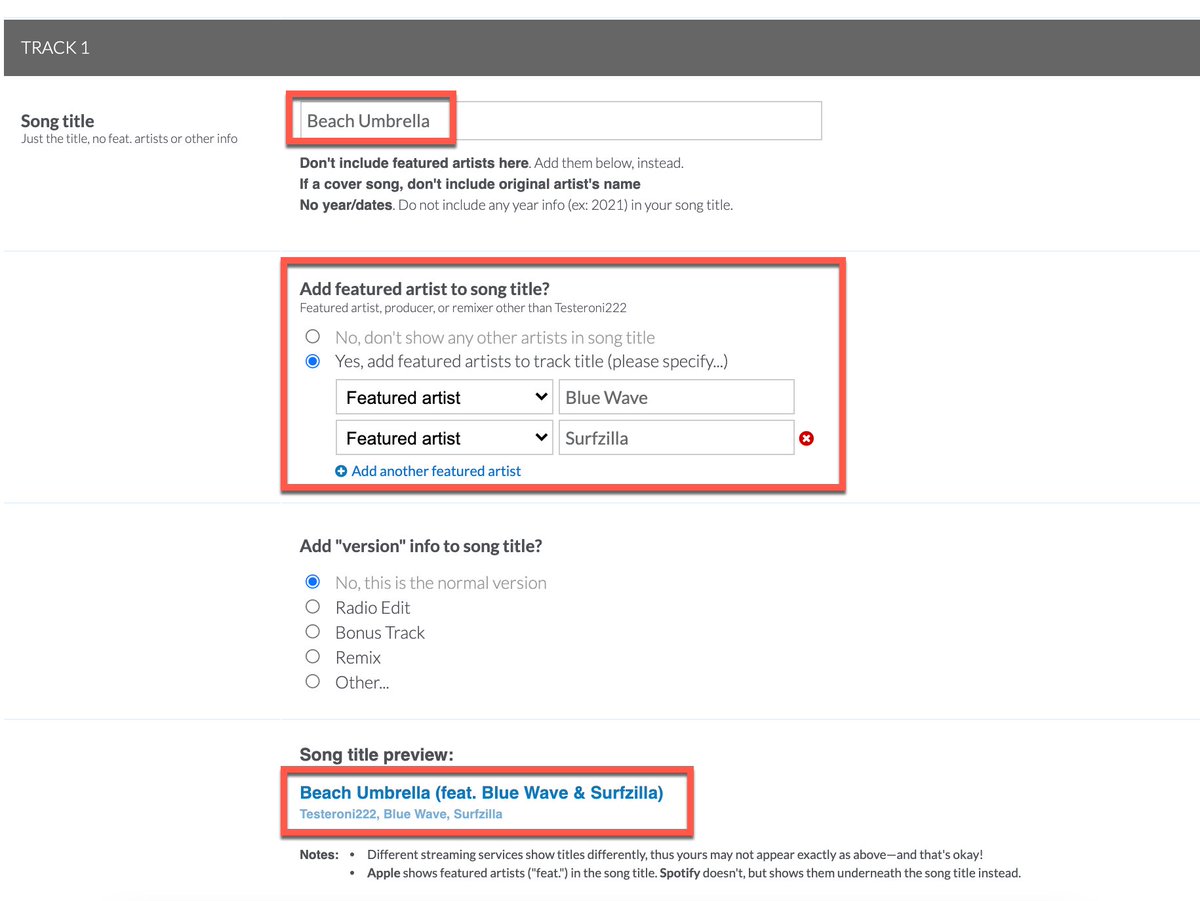Click preview title "Beach Umbrella (feat. Blue Wave & Surfzilla)"
The image size is (1200, 901).
(481, 793)
